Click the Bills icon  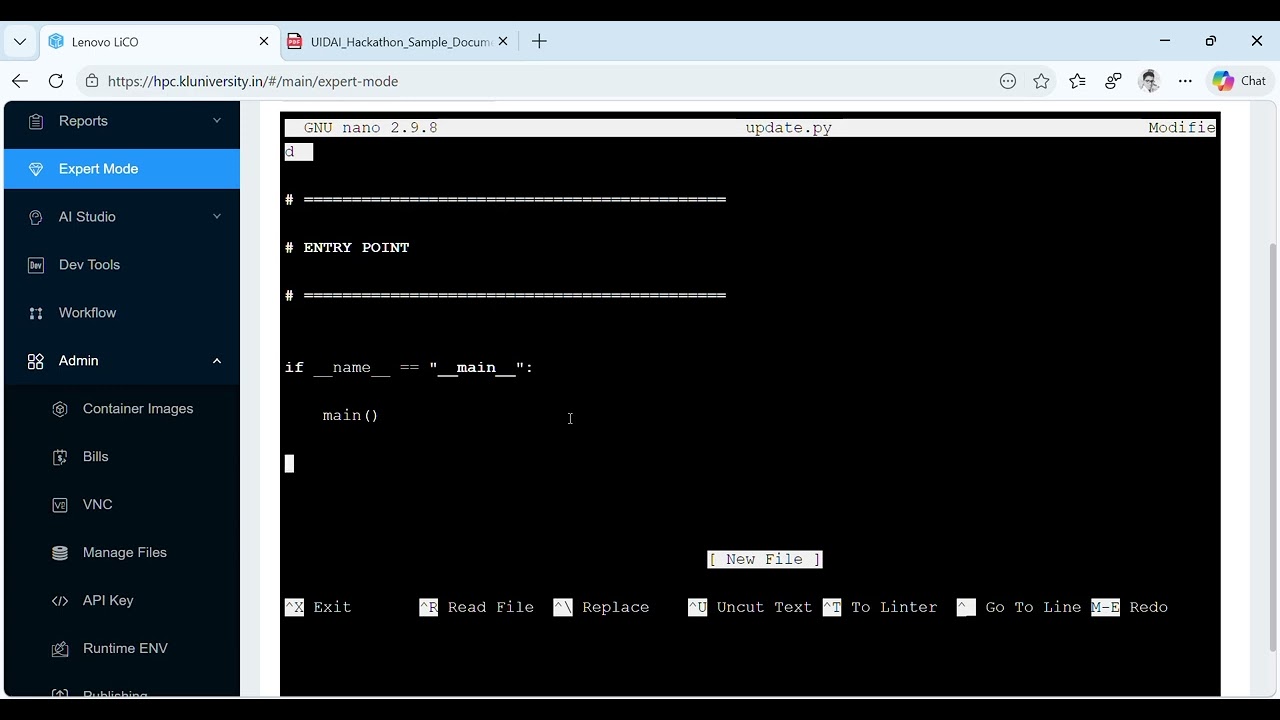[60, 457]
